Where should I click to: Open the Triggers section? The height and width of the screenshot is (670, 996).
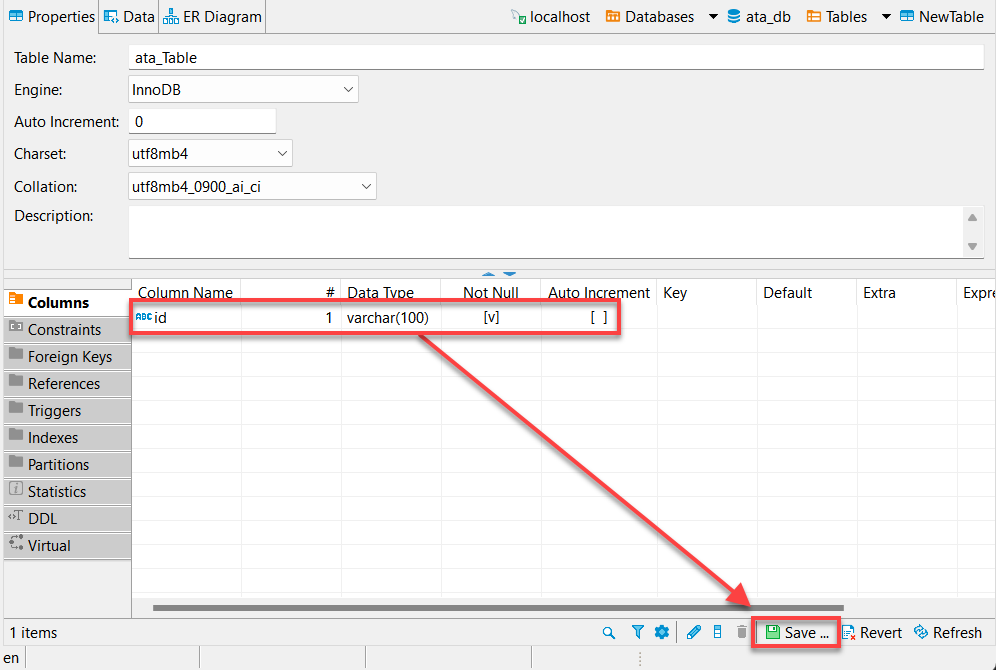[x=67, y=410]
